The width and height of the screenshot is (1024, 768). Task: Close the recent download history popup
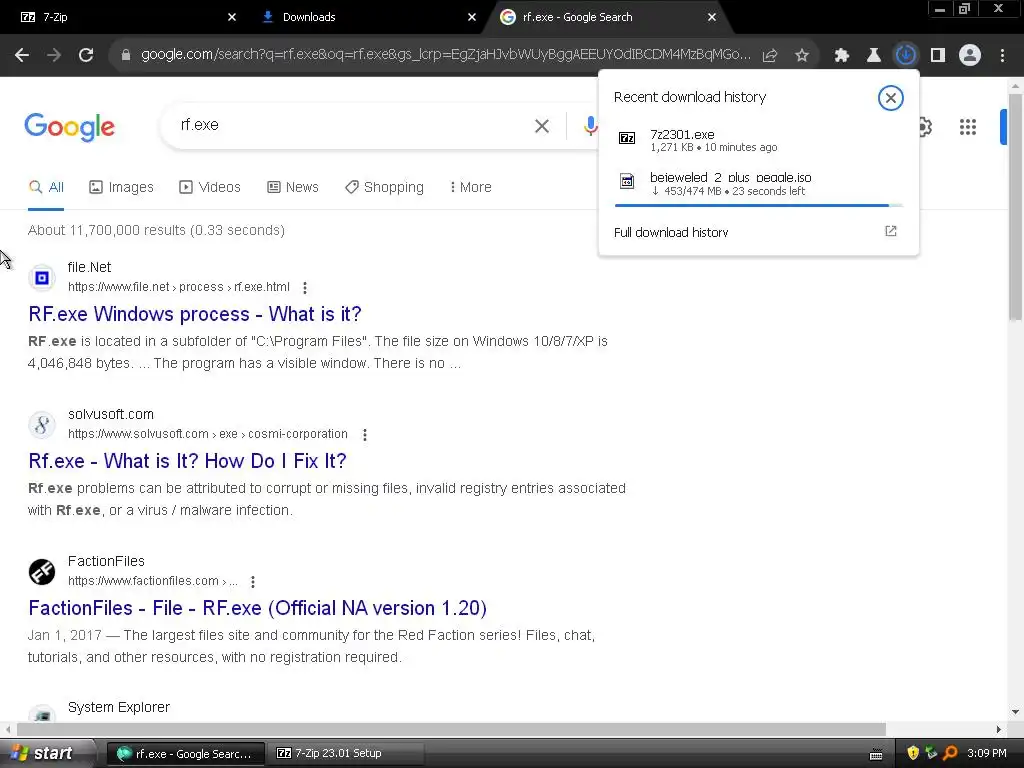pyautogui.click(x=890, y=98)
